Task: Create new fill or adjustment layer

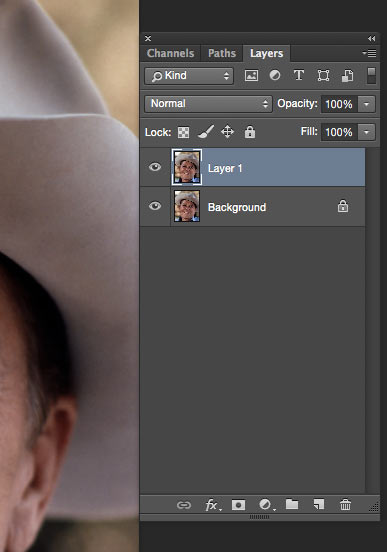Action: click(266, 505)
